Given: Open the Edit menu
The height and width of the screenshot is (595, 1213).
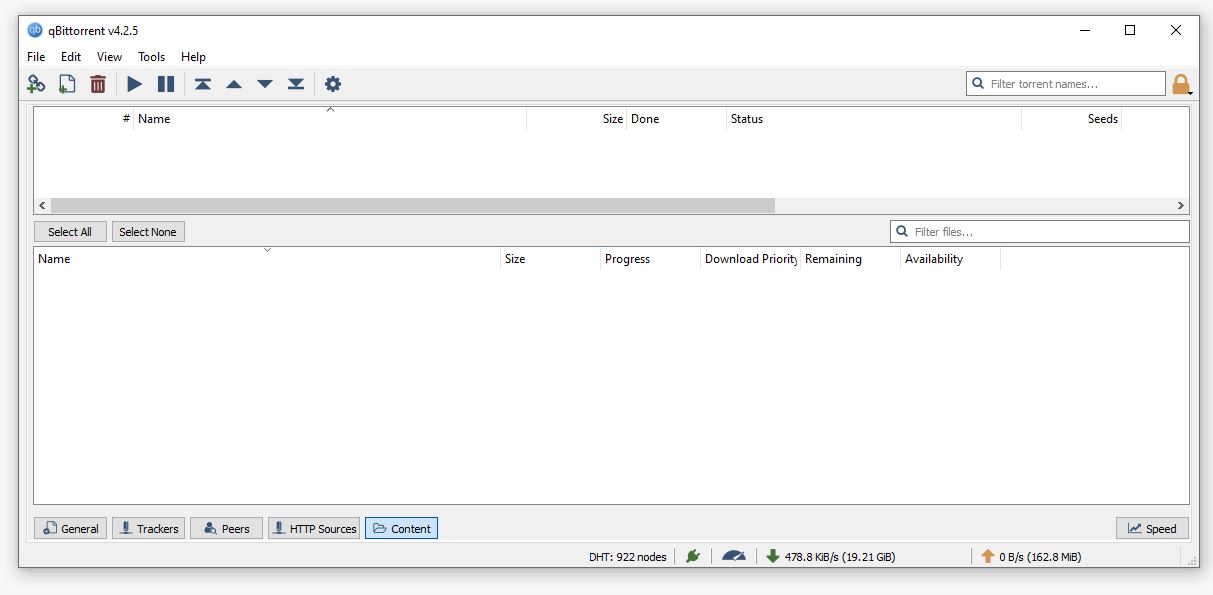Looking at the screenshot, I should (x=71, y=57).
